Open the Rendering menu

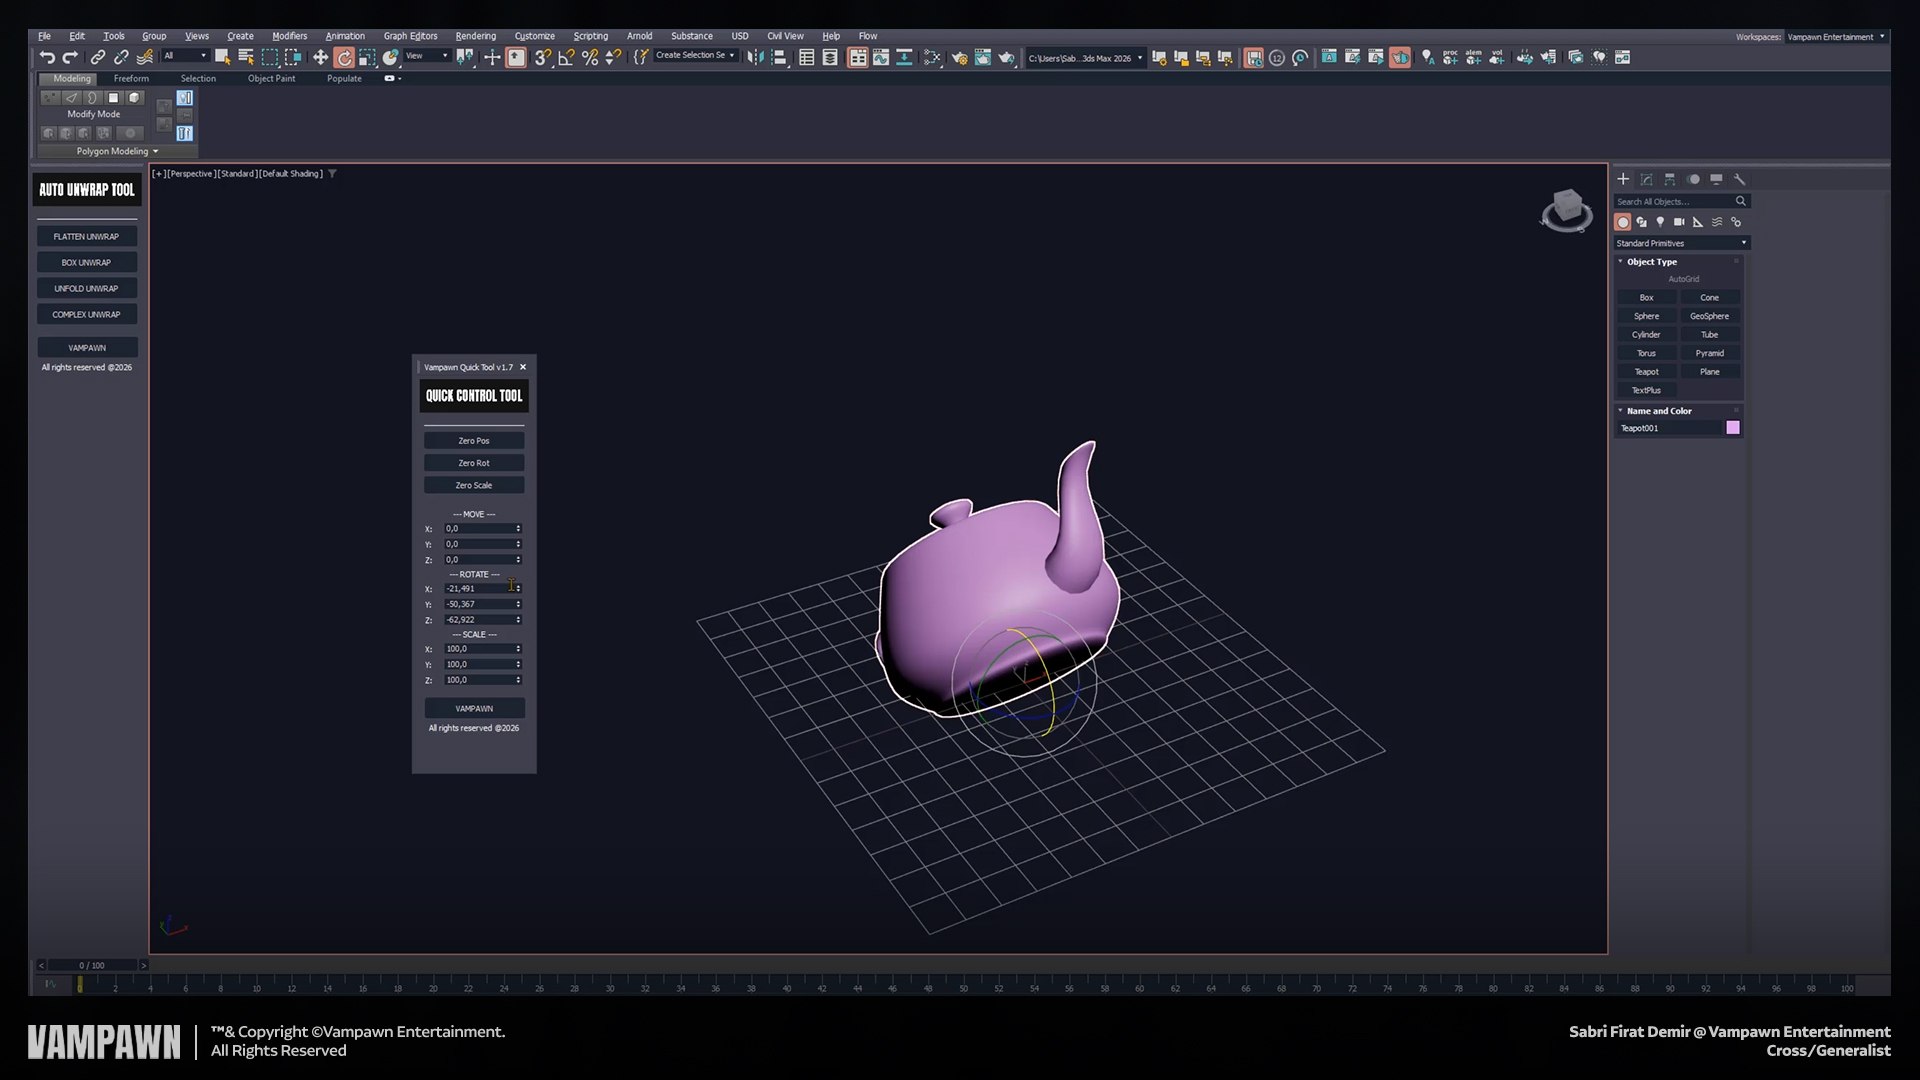475,36
